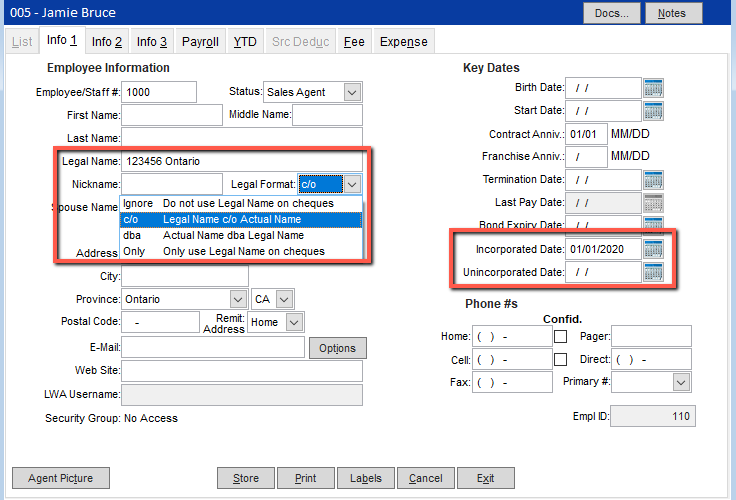Click the Cancel button

pyautogui.click(x=426, y=478)
